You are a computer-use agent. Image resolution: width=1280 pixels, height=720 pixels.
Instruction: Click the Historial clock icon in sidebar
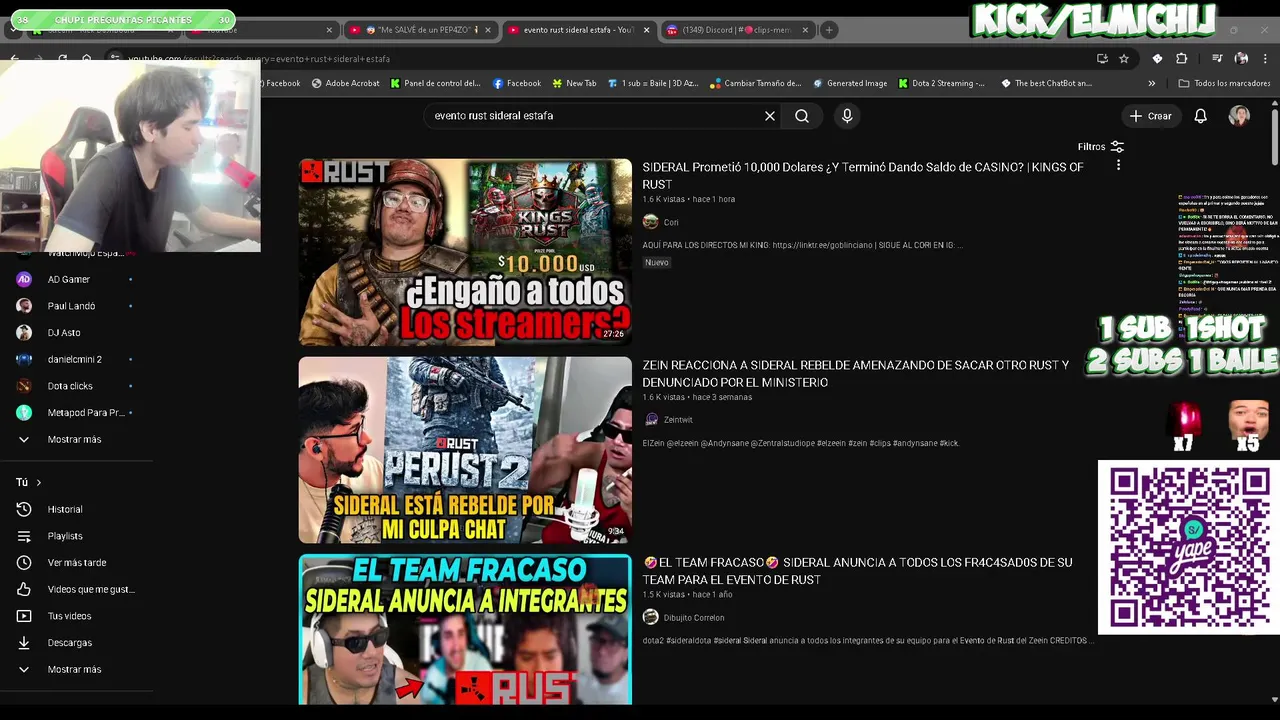click(24, 509)
